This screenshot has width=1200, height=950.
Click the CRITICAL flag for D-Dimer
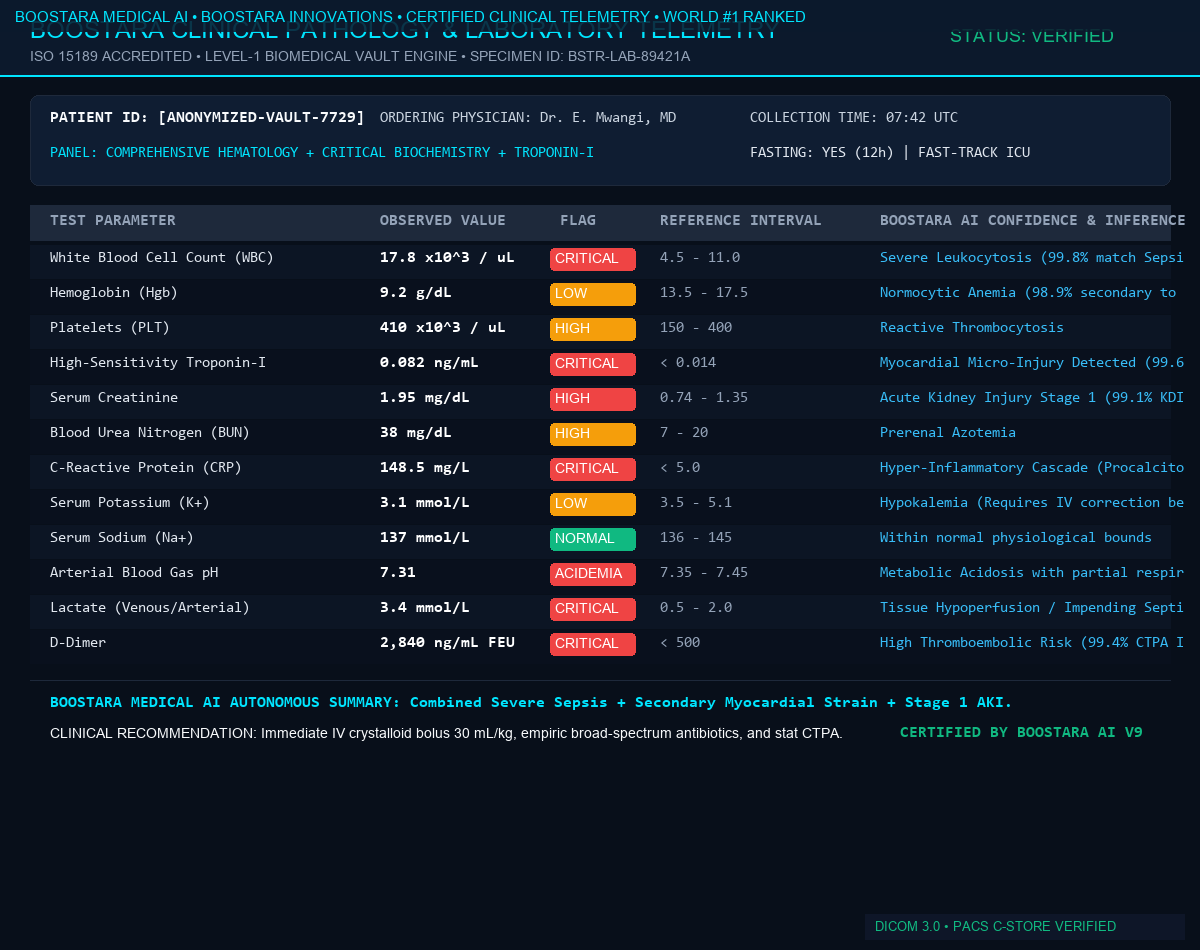click(x=593, y=644)
